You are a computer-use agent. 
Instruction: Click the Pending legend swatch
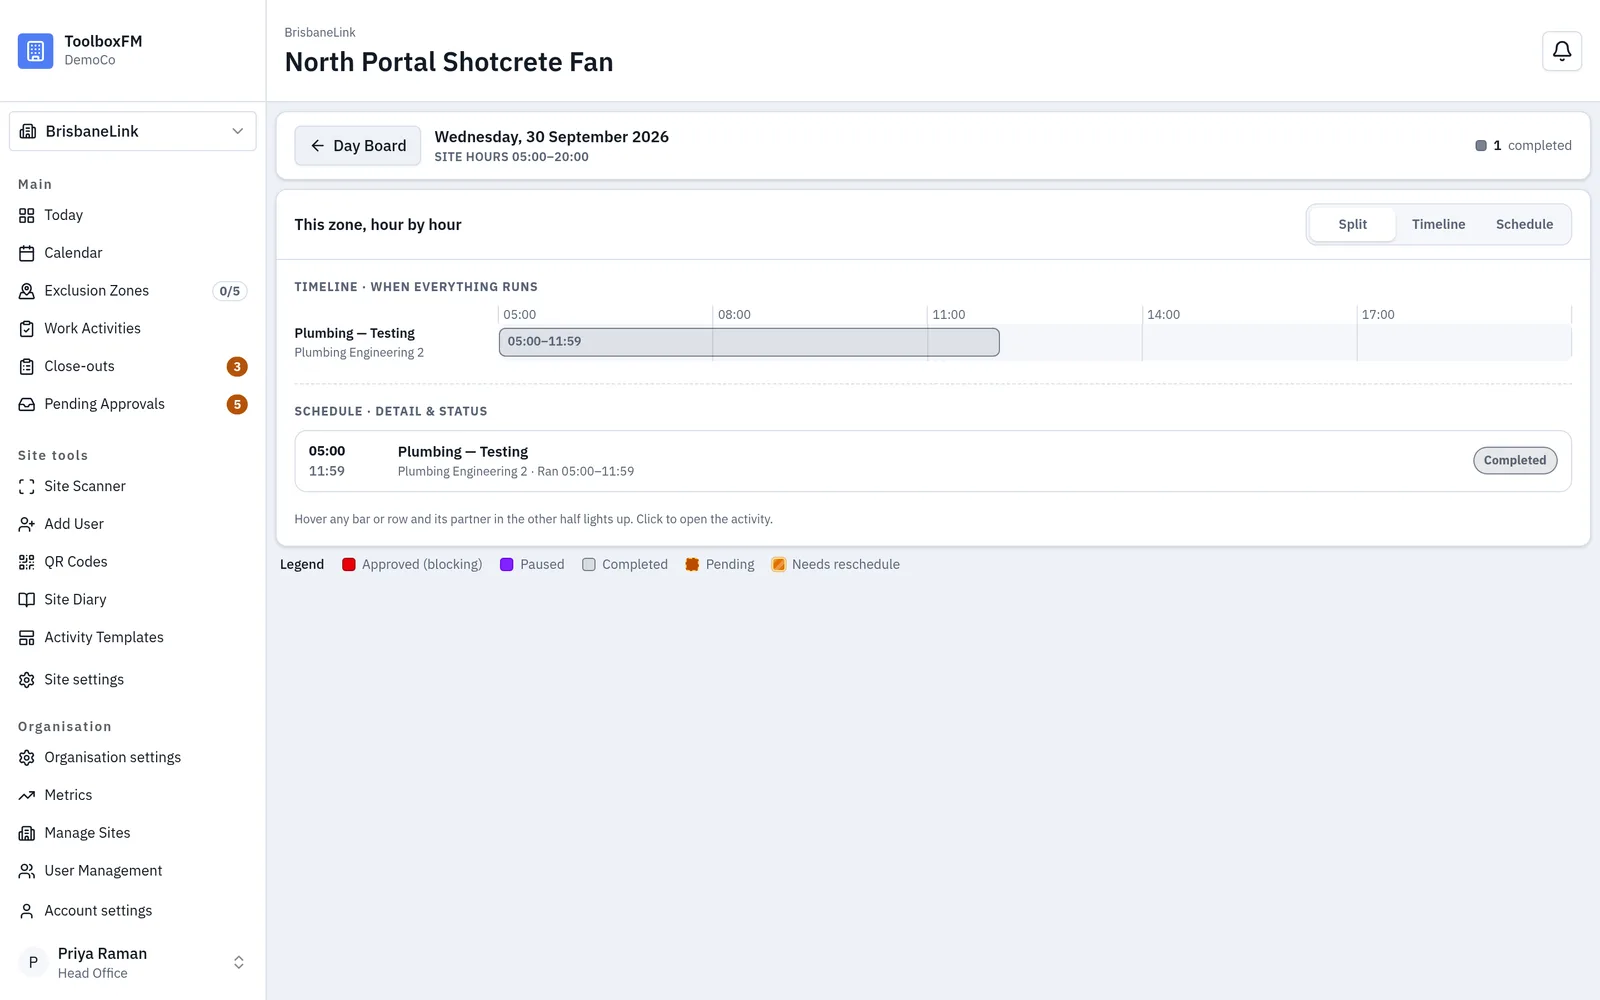click(x=692, y=564)
